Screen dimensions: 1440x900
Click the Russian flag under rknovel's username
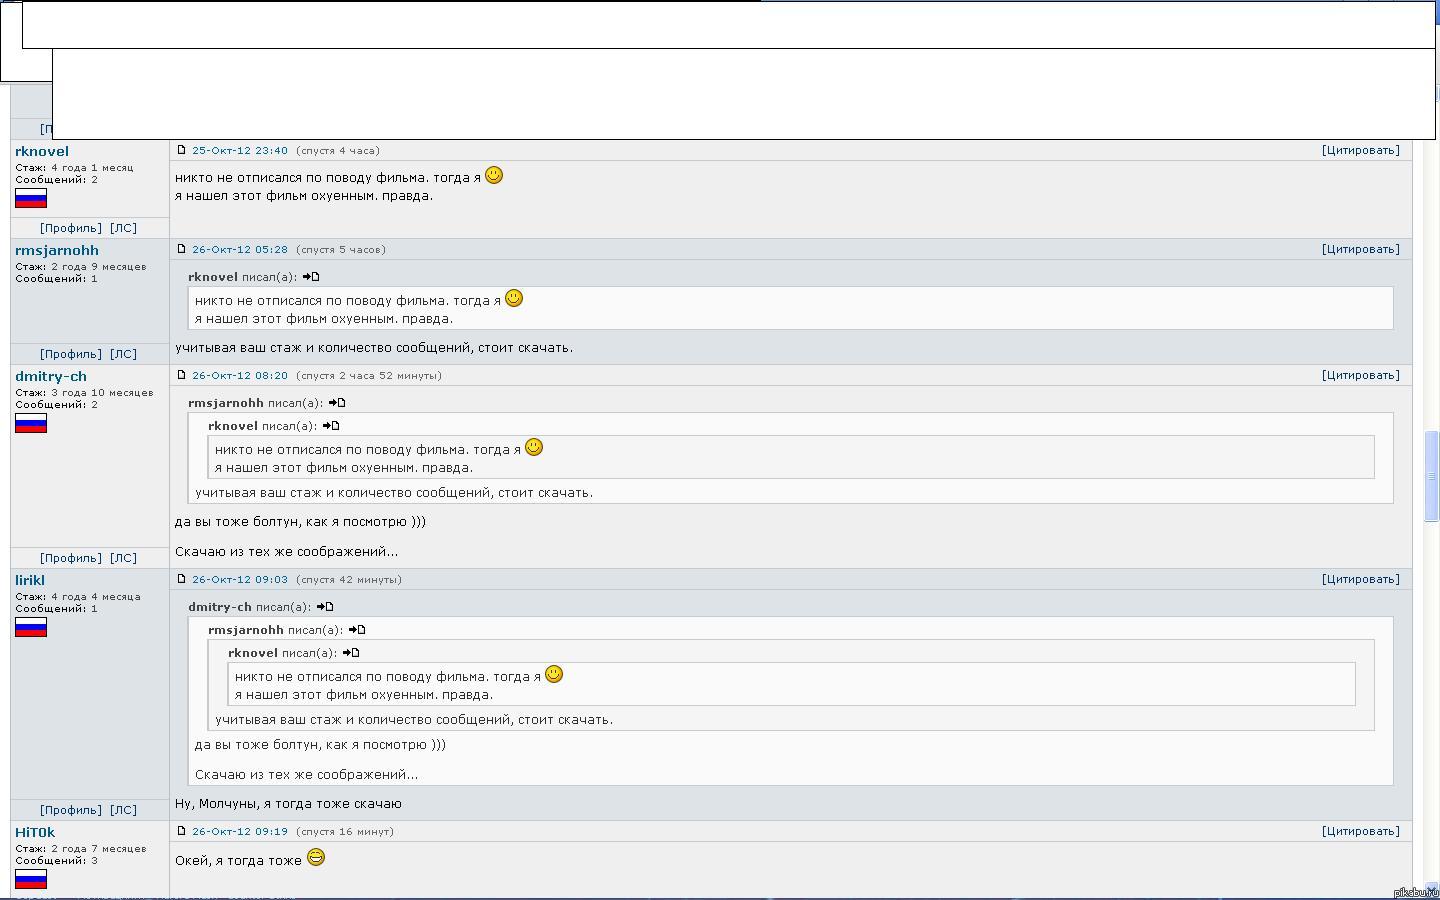click(x=31, y=198)
